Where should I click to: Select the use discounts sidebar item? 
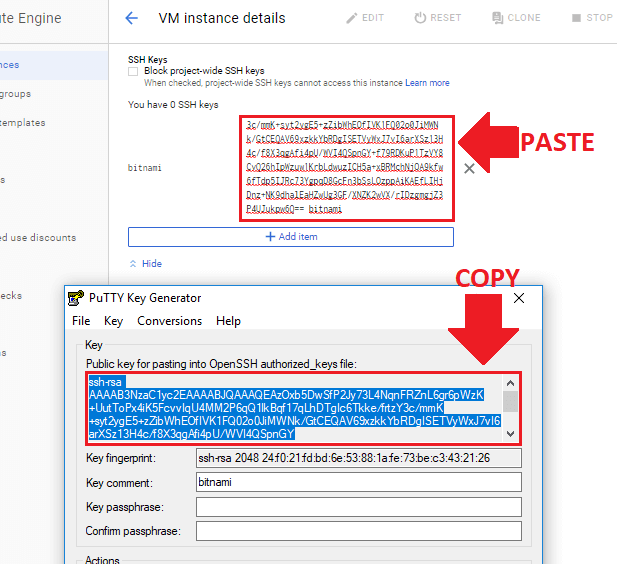click(38, 238)
